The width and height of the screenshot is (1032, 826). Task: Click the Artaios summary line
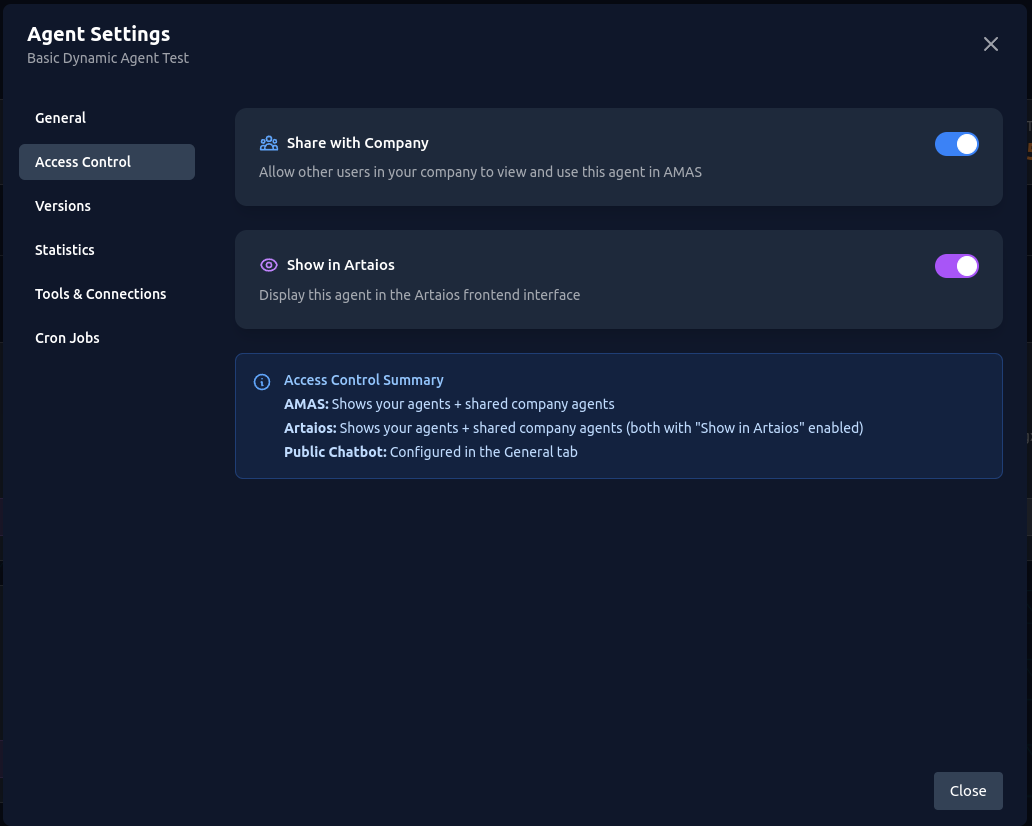[x=573, y=428]
